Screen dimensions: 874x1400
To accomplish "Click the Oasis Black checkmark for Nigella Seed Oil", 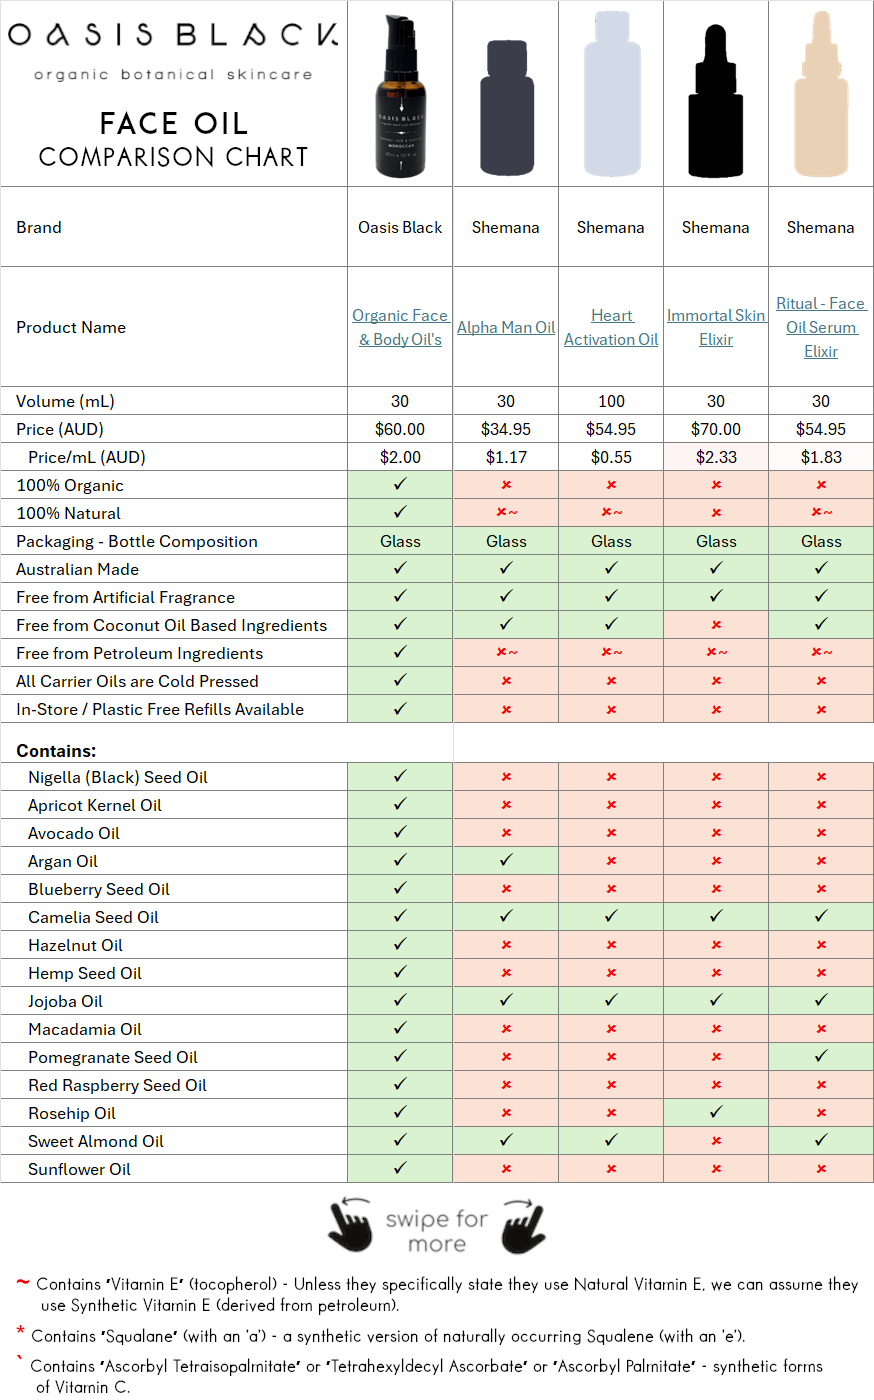I will (x=400, y=776).
